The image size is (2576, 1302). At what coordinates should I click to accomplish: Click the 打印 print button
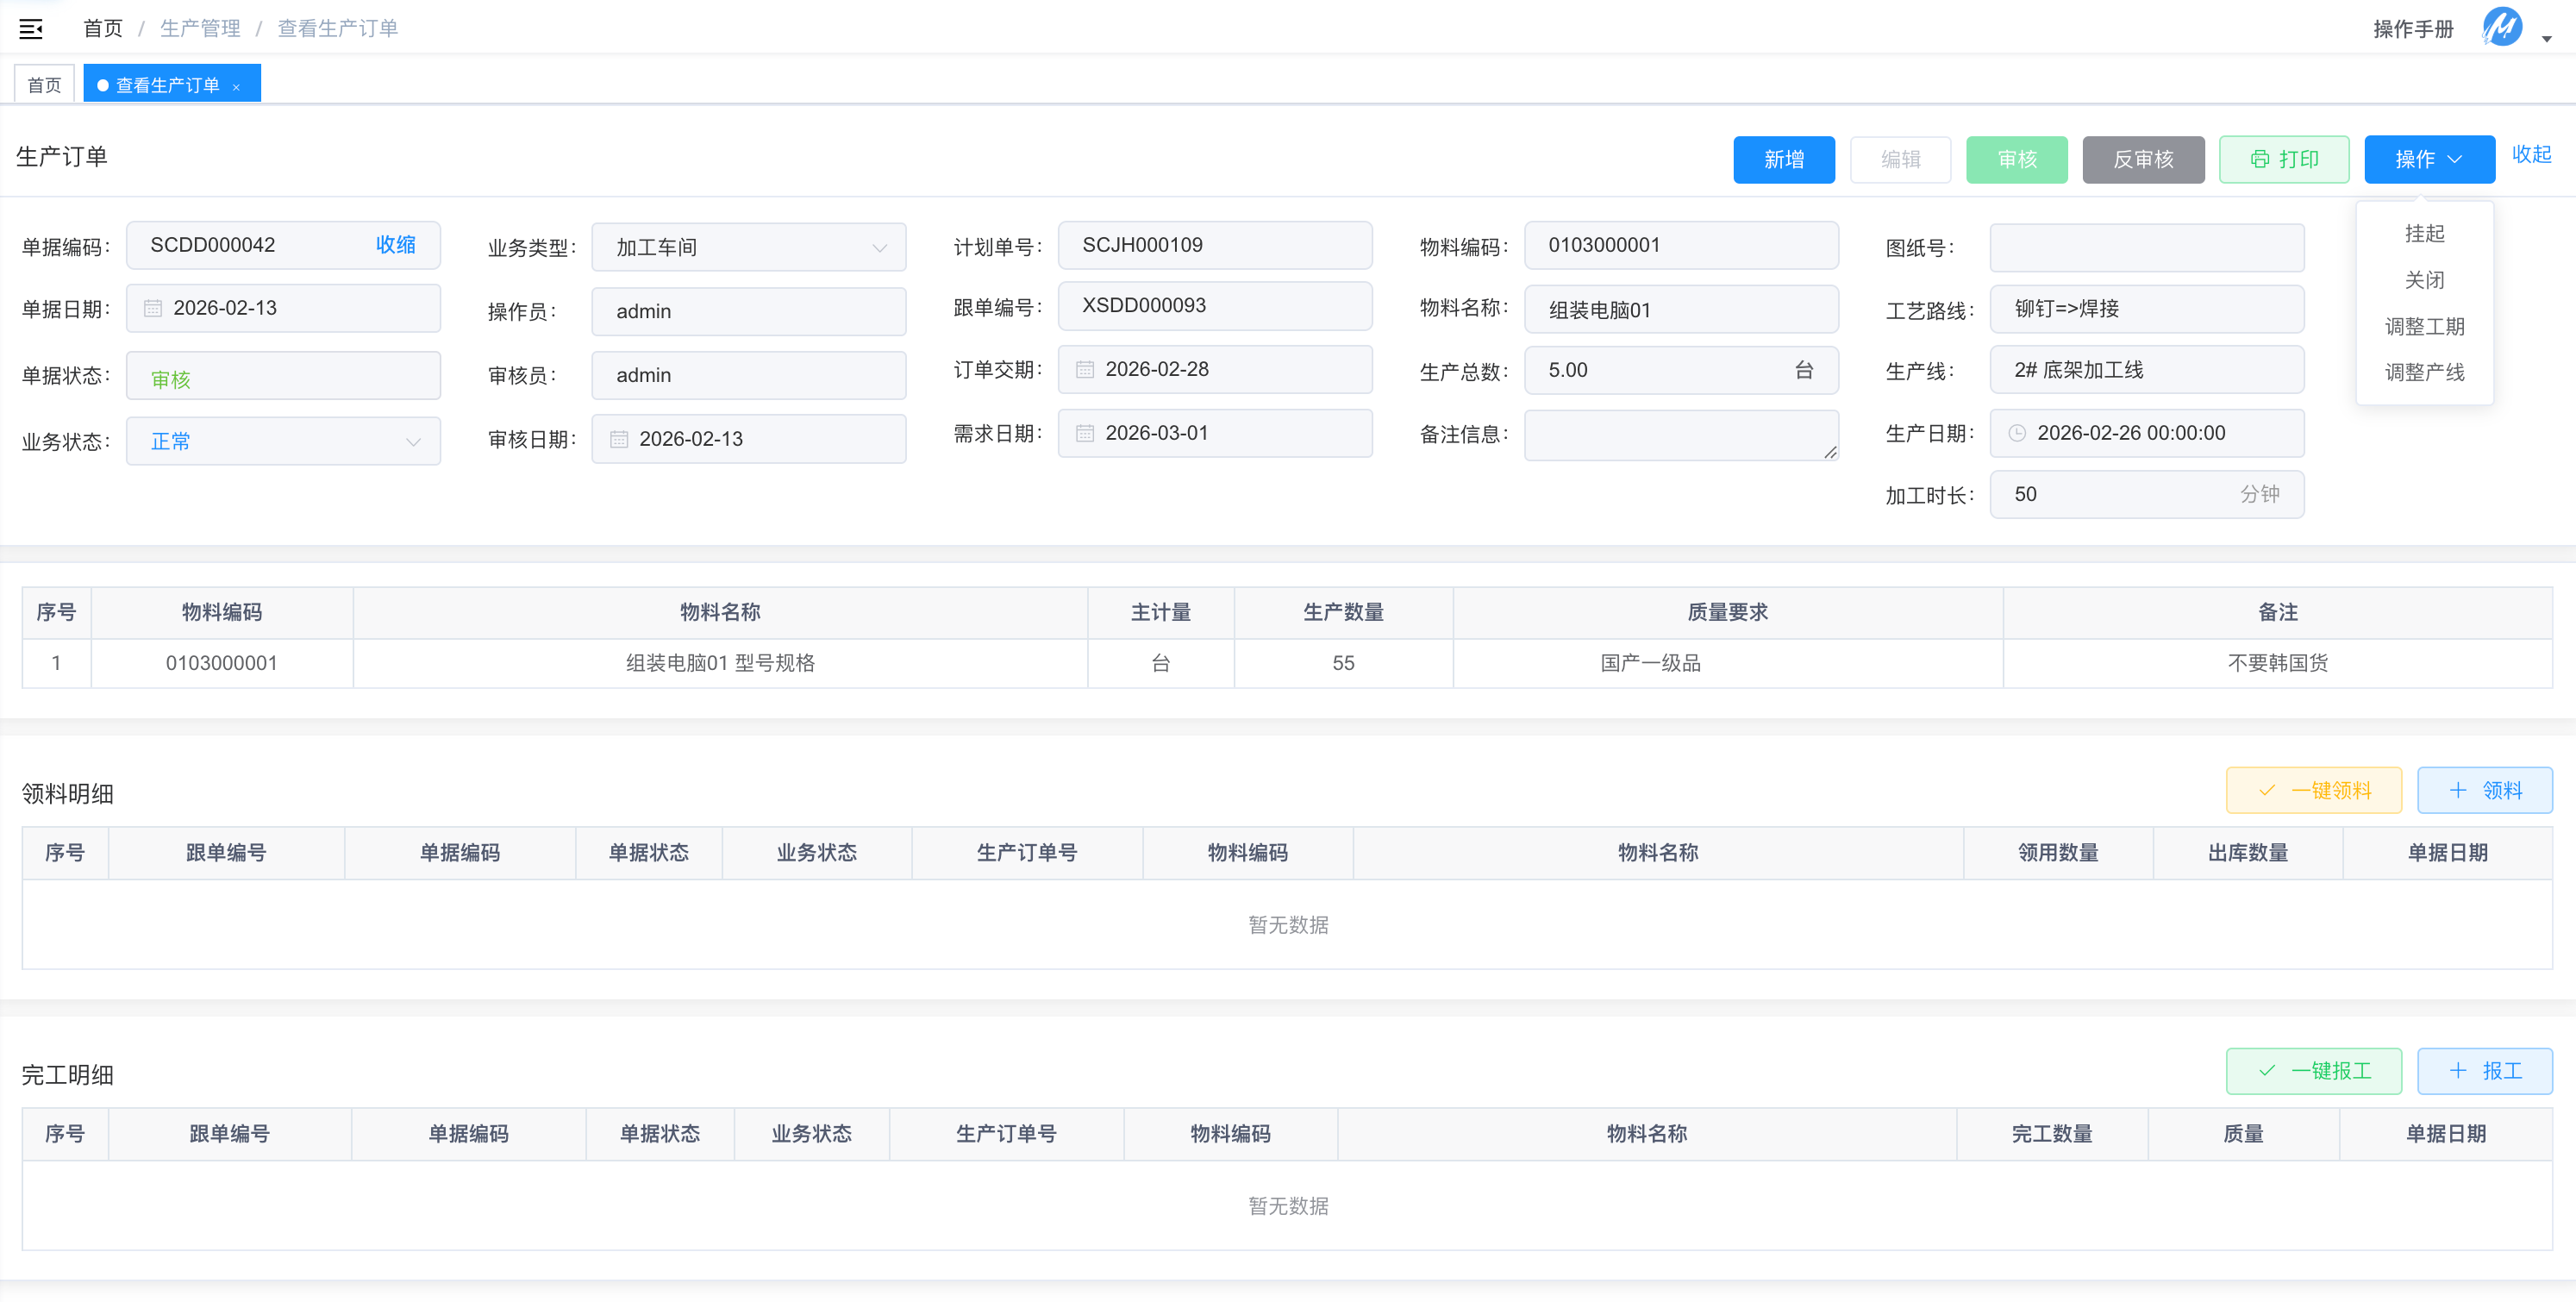point(2283,159)
